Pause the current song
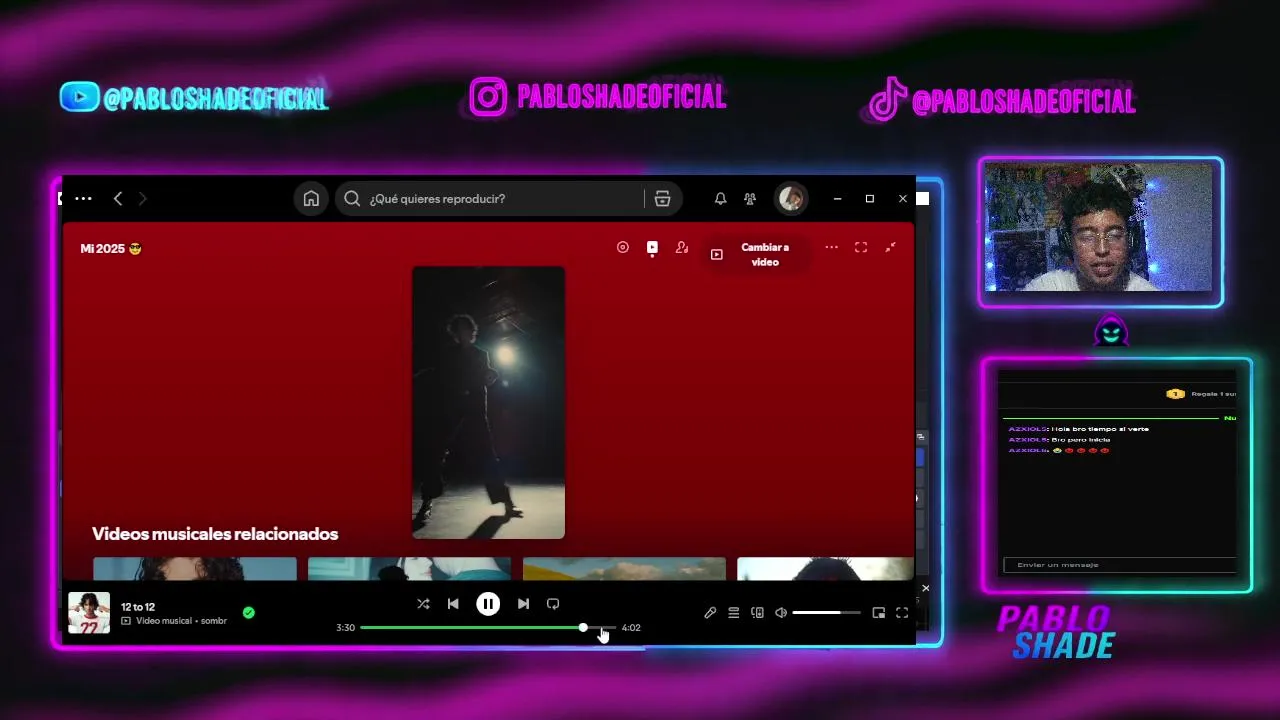The height and width of the screenshot is (720, 1280). pos(488,604)
